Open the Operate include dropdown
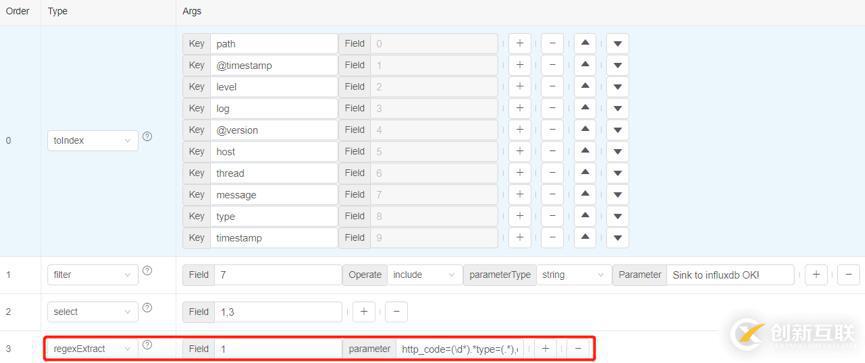This screenshot has height=363, width=865. (424, 275)
